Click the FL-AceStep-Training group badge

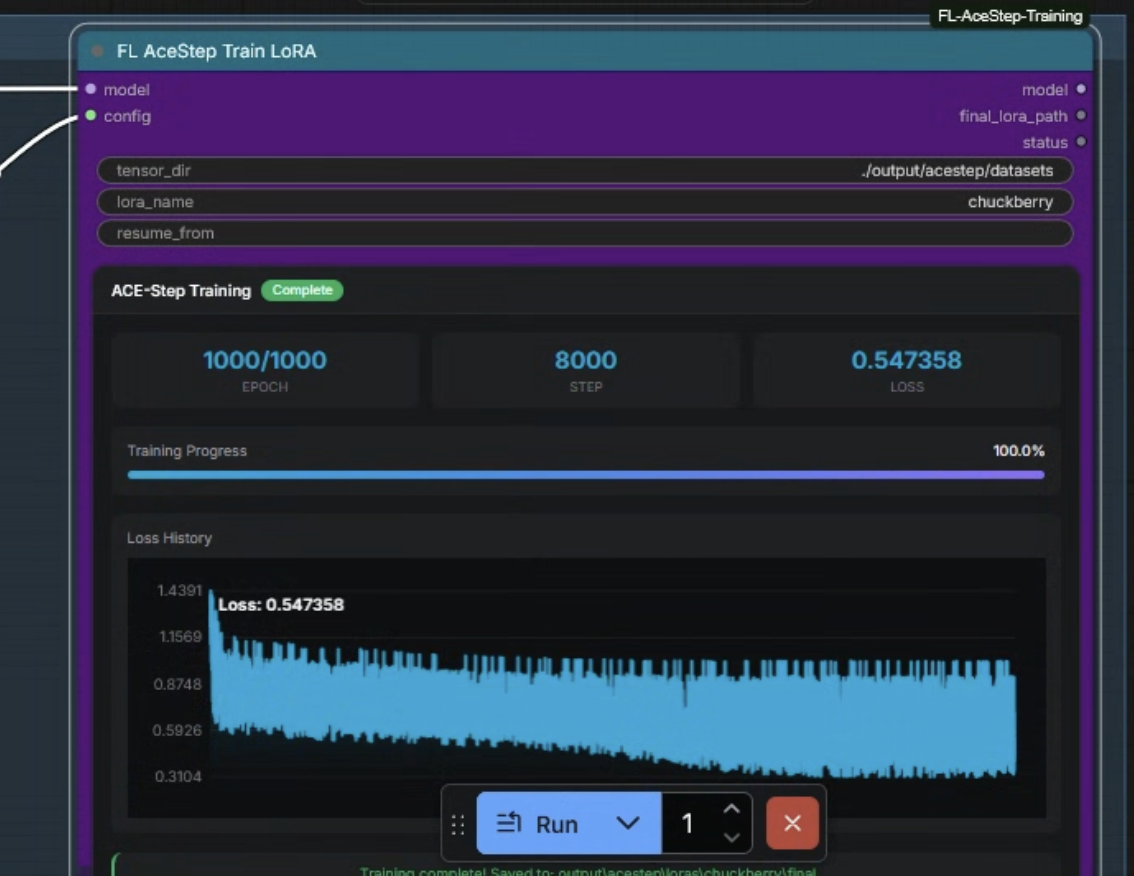coord(1010,16)
